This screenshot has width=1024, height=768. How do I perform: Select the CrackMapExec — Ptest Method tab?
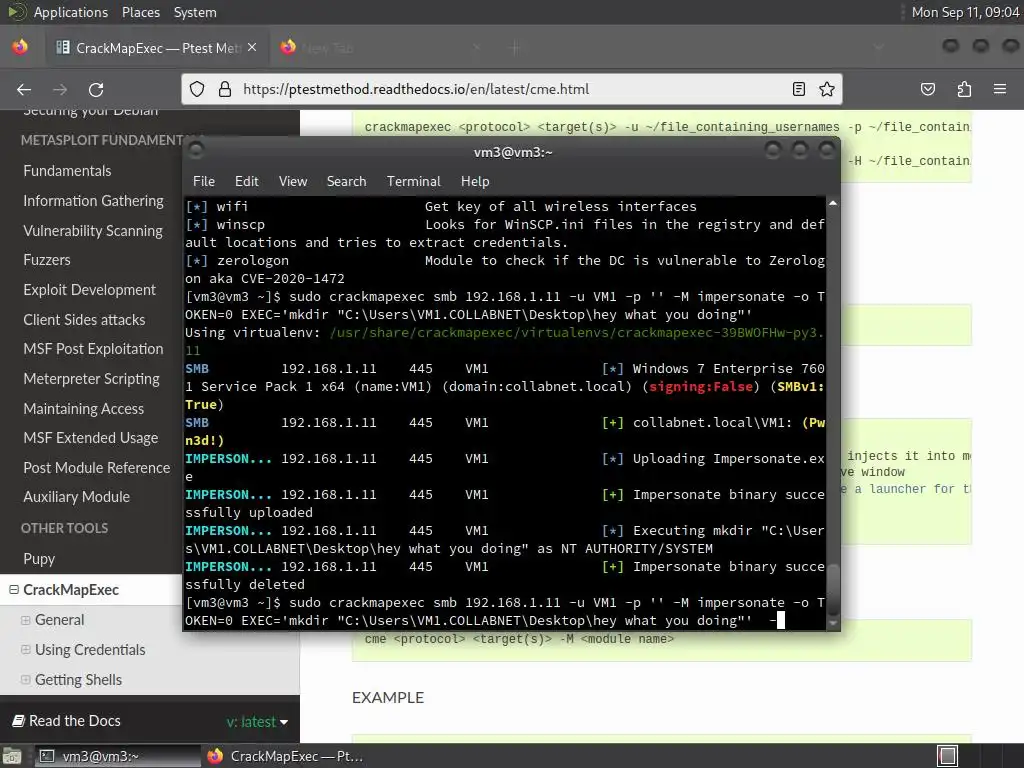[155, 48]
